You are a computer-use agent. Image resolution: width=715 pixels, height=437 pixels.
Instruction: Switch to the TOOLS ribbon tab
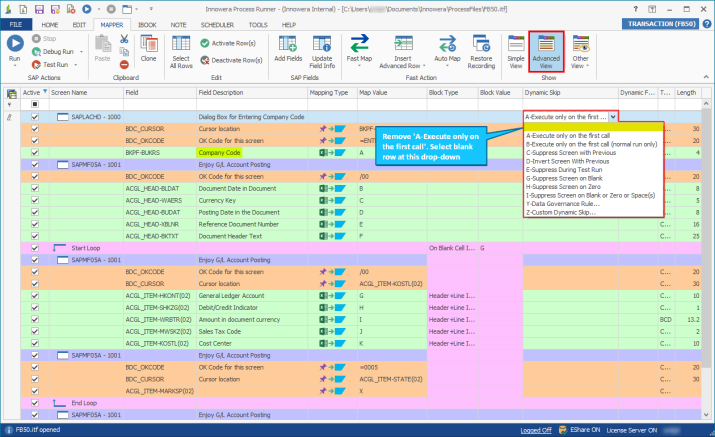(257, 23)
